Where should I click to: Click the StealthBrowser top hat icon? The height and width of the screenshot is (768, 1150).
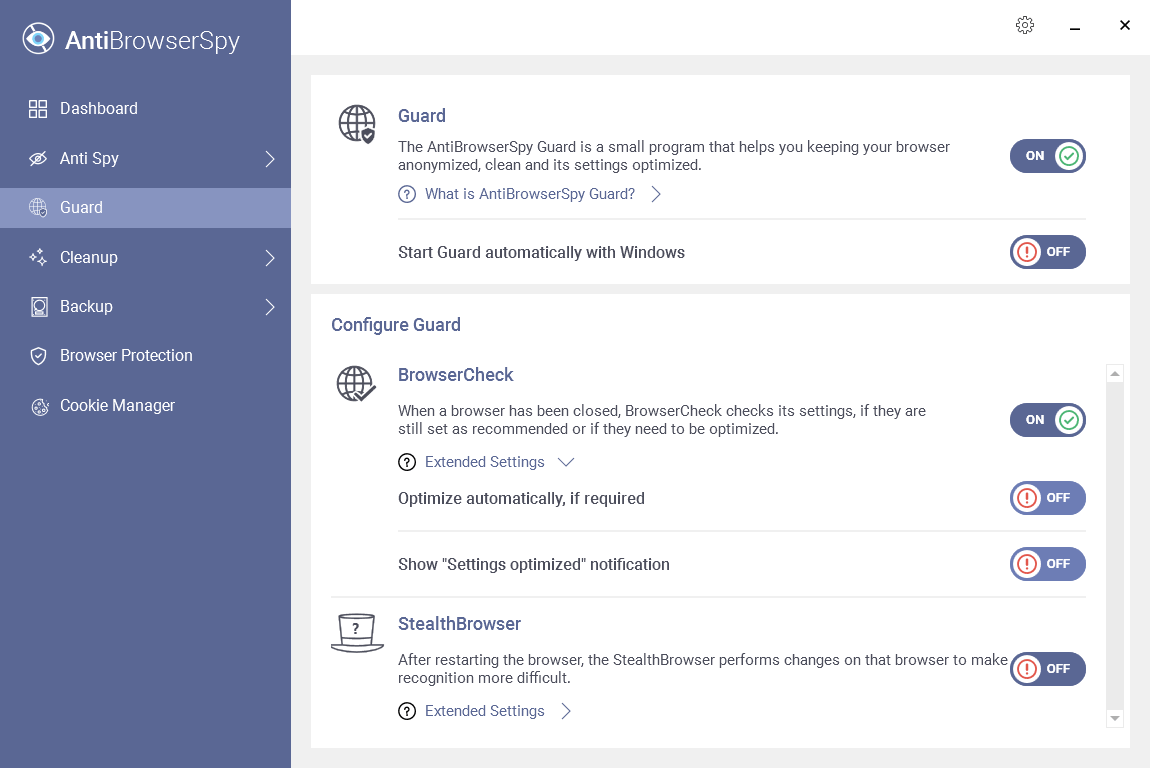(x=357, y=632)
